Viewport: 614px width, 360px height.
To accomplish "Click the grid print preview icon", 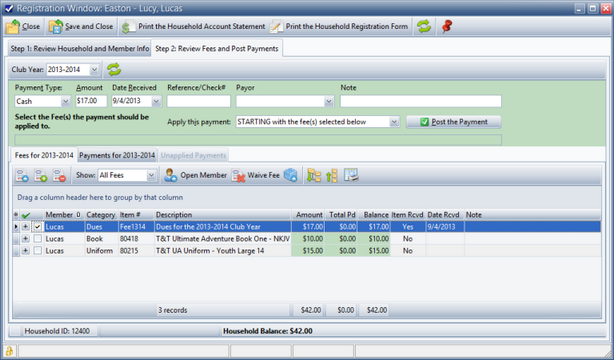I will point(351,175).
